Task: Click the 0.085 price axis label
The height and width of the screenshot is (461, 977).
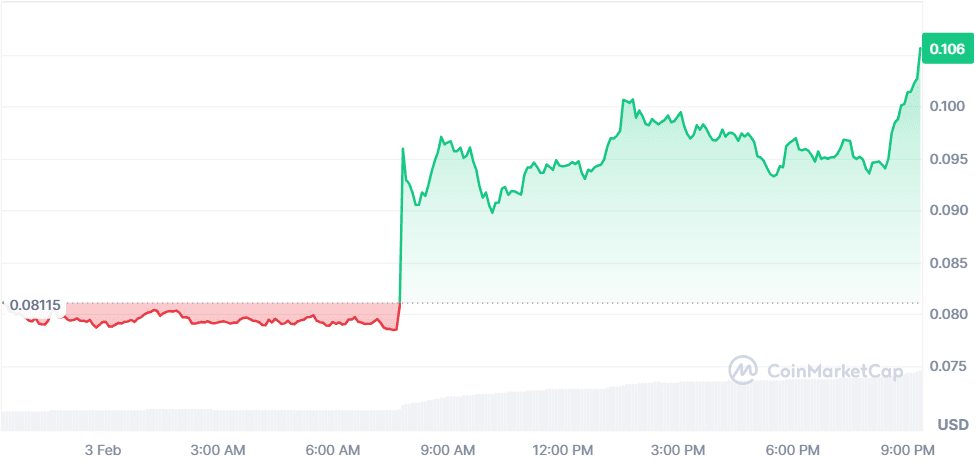Action: (x=946, y=263)
